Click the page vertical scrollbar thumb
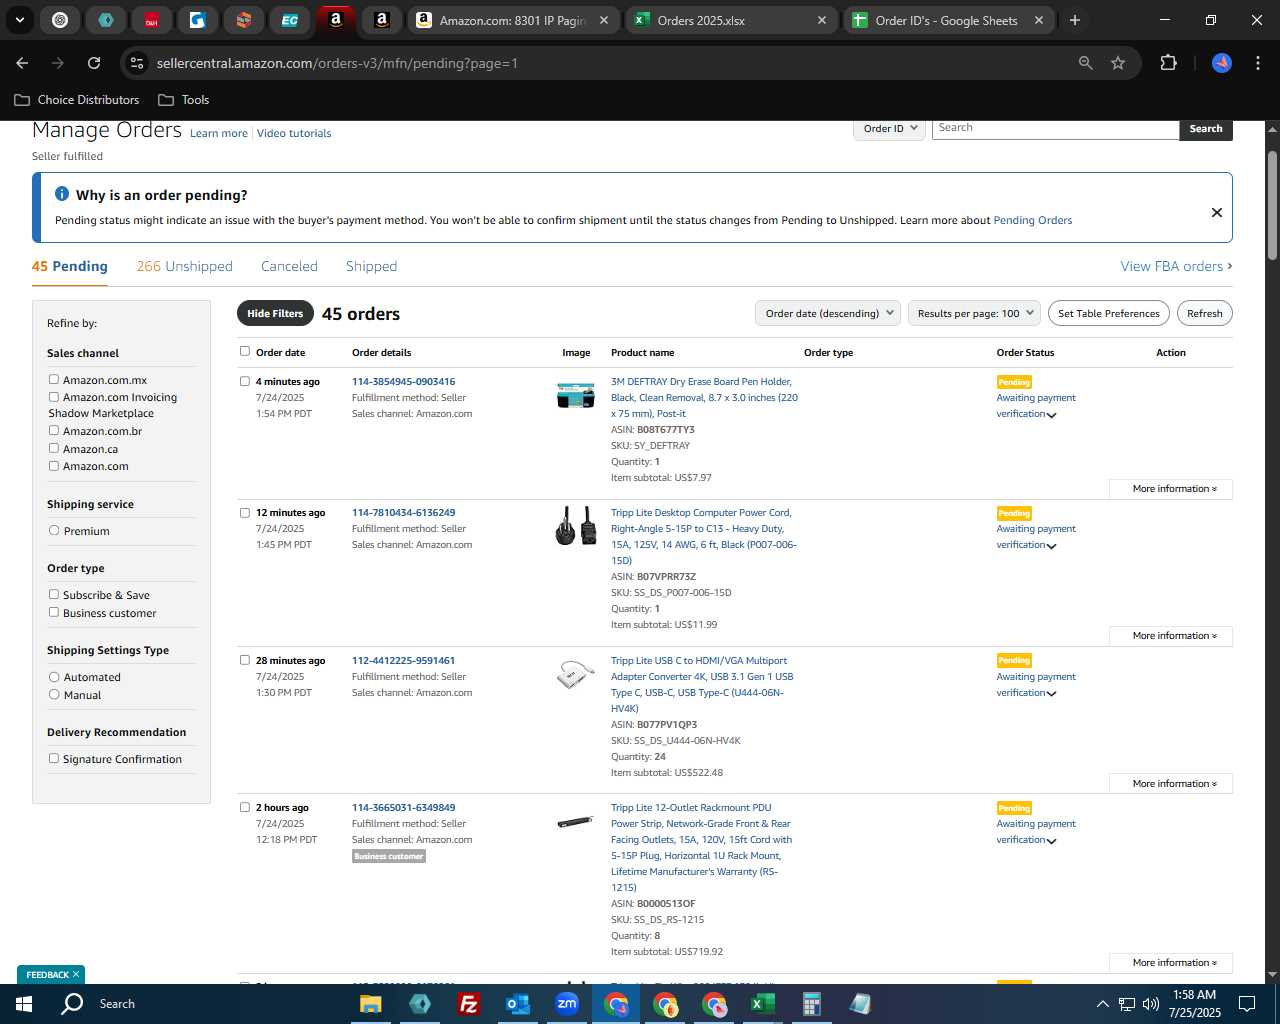 [x=1272, y=205]
